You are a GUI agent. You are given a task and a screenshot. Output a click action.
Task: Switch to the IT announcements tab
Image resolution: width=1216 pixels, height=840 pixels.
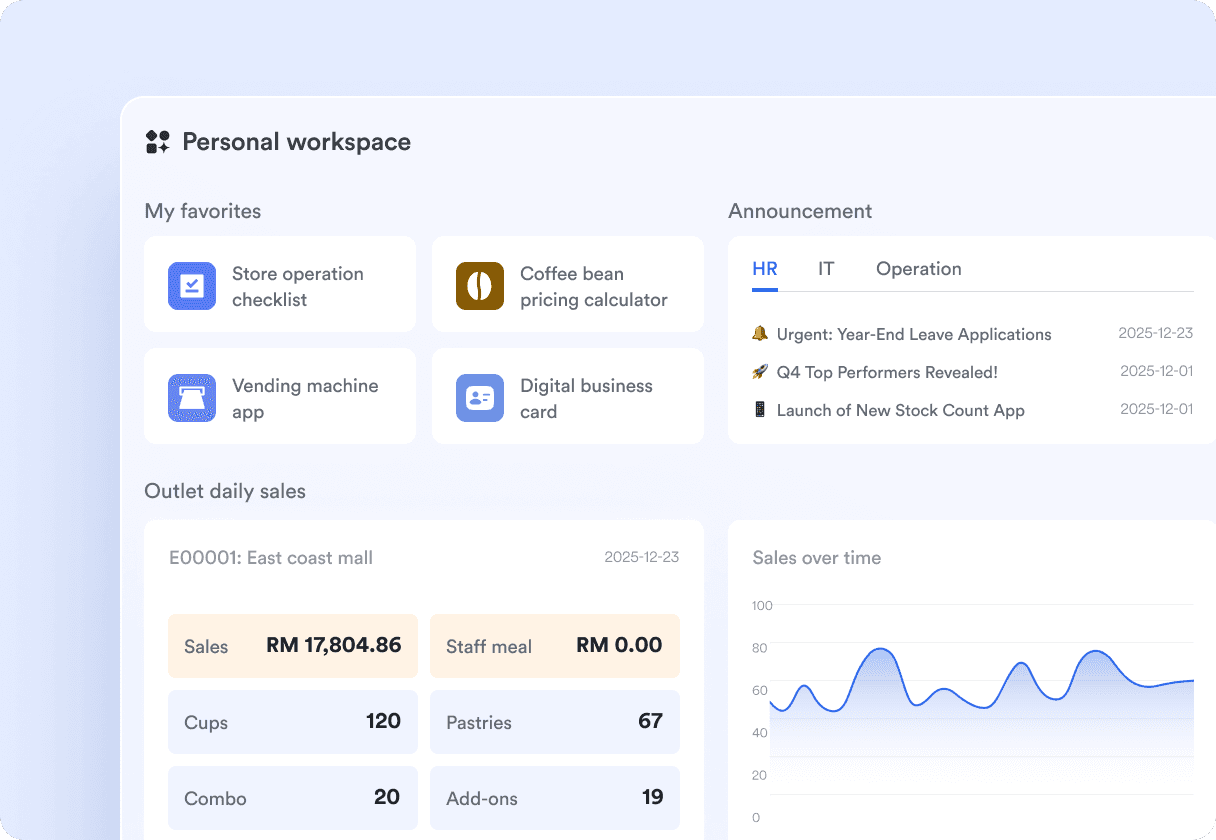point(826,268)
